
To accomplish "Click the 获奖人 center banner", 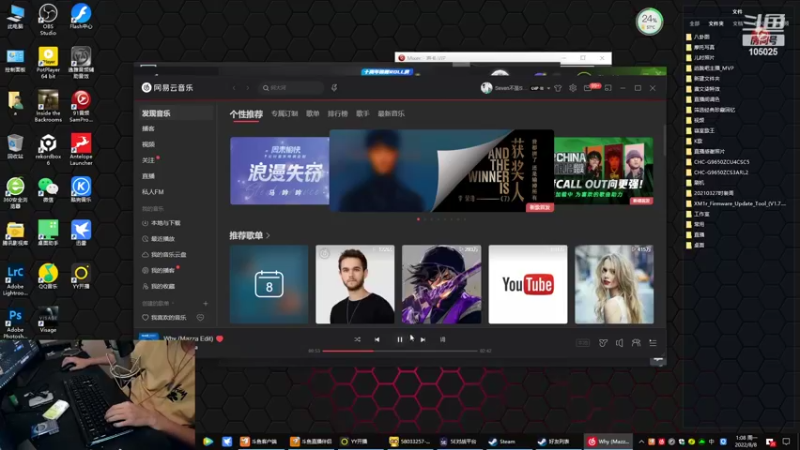I will point(441,170).
